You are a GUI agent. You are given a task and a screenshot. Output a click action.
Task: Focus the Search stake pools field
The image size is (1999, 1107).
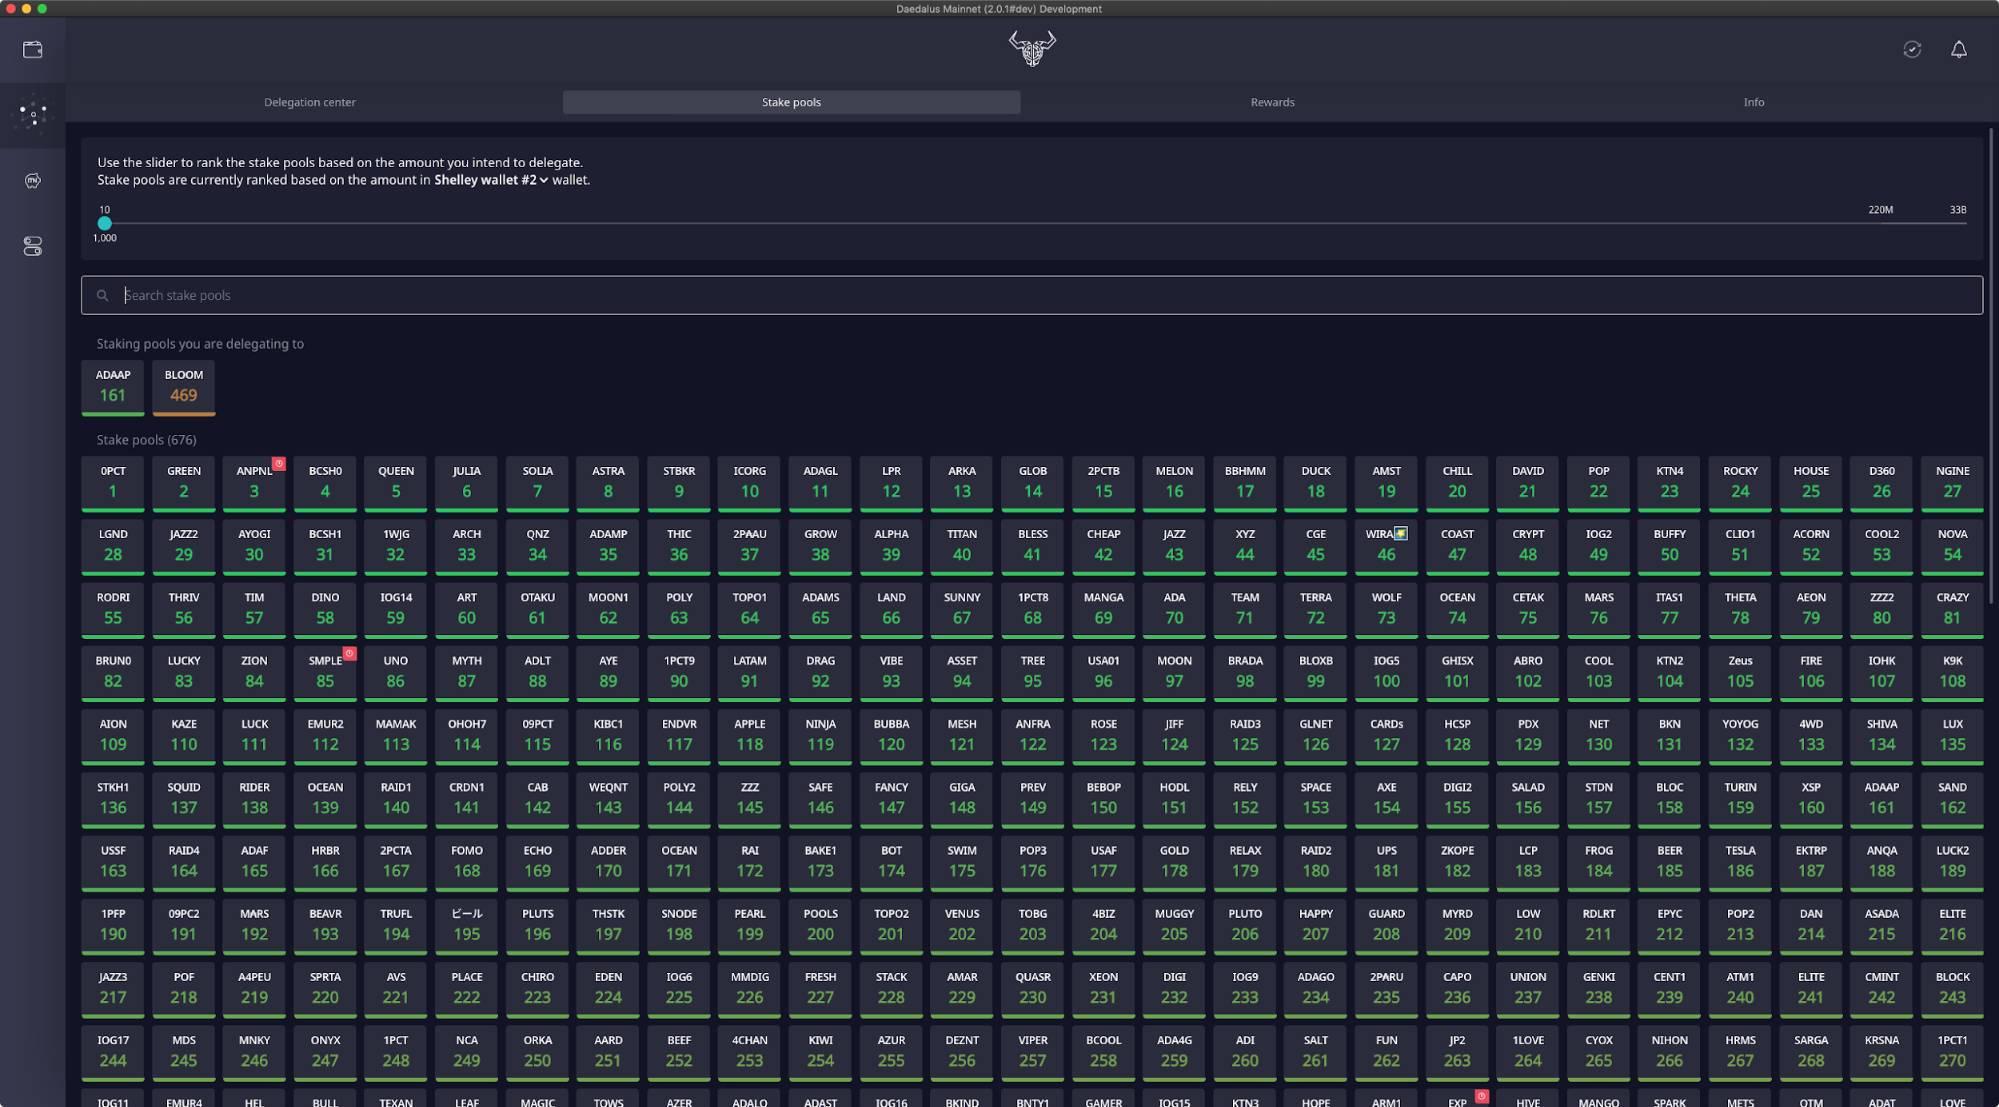[1030, 296]
